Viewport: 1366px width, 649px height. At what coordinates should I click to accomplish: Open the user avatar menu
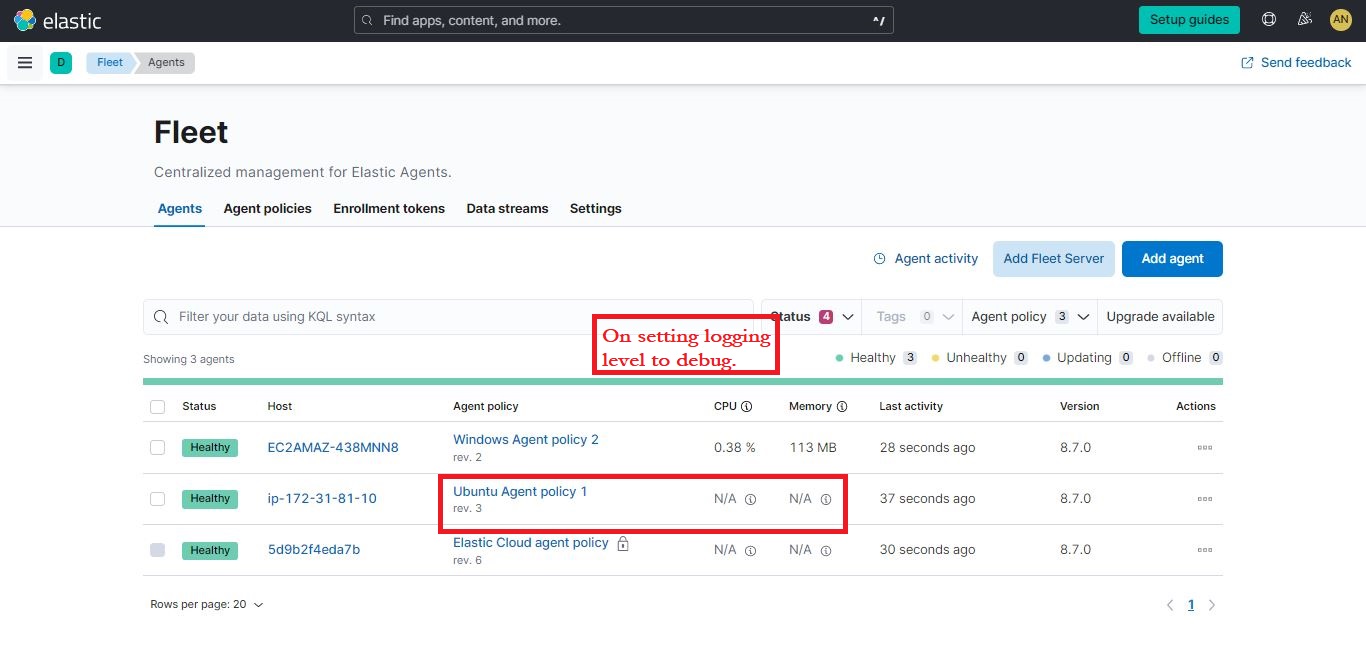tap(1340, 19)
